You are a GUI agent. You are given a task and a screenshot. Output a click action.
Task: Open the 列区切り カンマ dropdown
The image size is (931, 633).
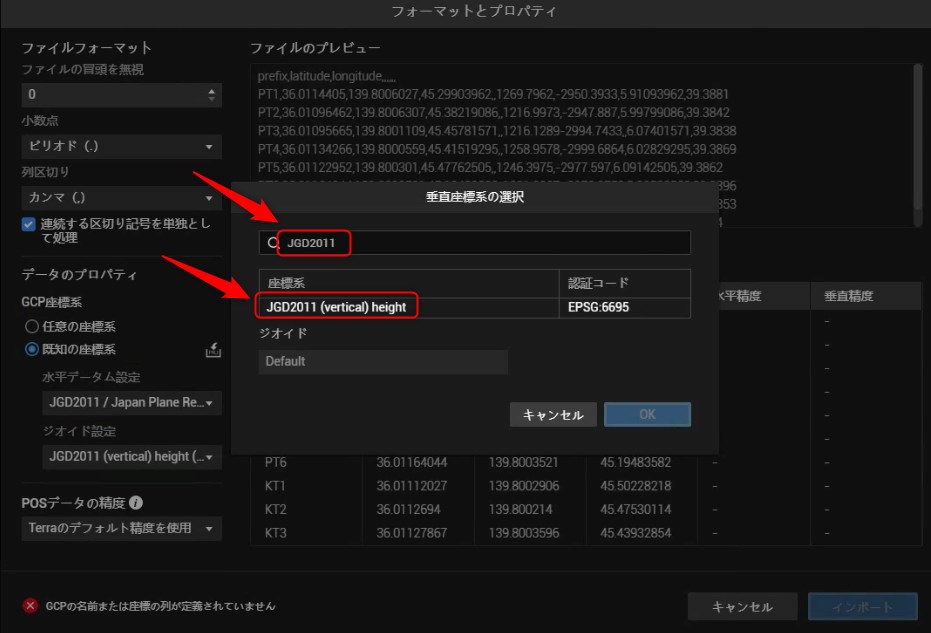[x=121, y=198]
